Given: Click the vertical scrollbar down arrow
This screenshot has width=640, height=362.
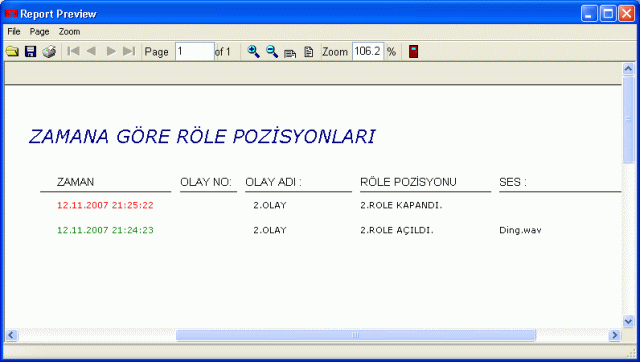Looking at the screenshot, I should (x=629, y=321).
